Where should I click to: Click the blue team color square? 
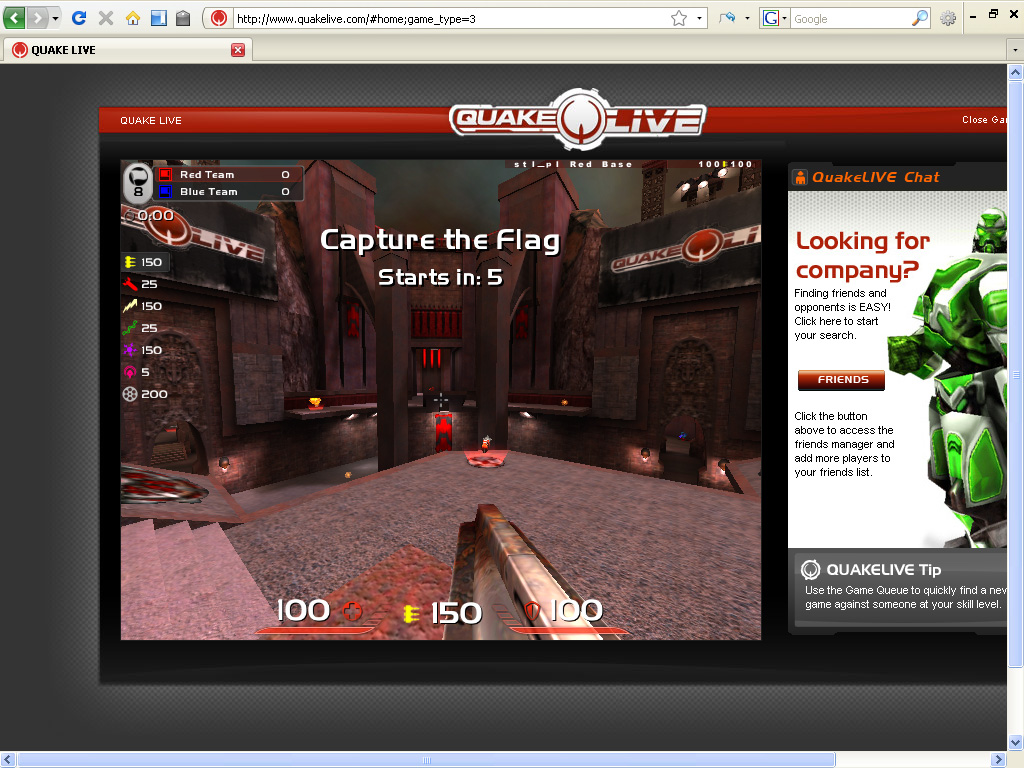(165, 191)
